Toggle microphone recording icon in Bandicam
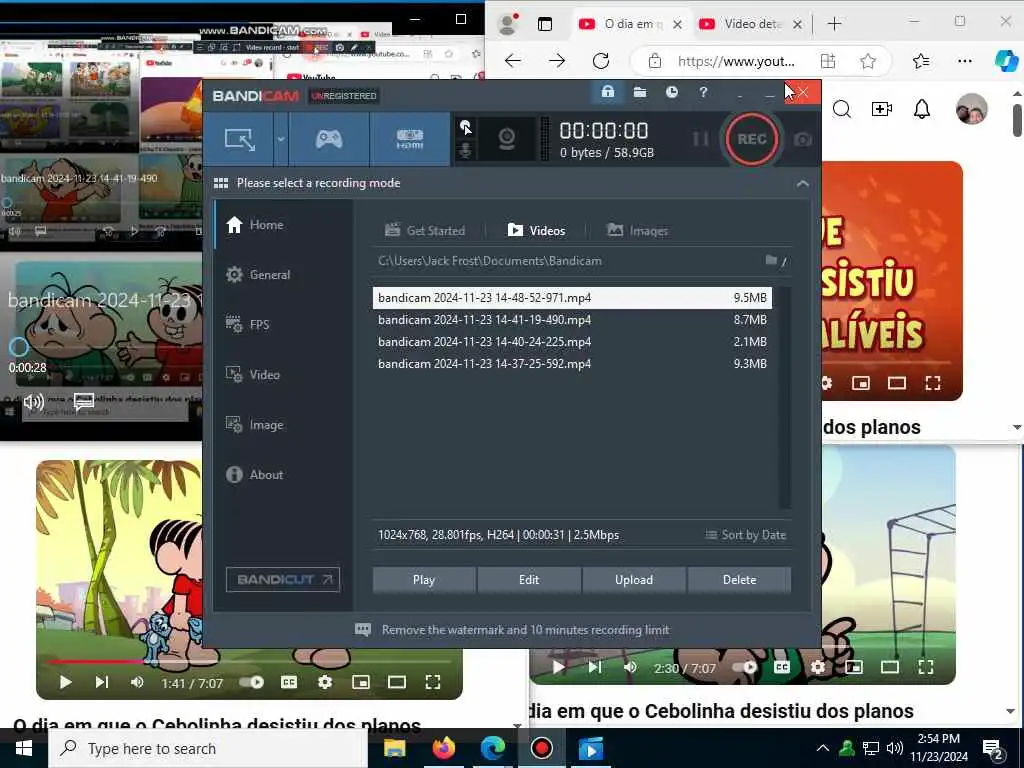Image resolution: width=1024 pixels, height=768 pixels. 466,150
